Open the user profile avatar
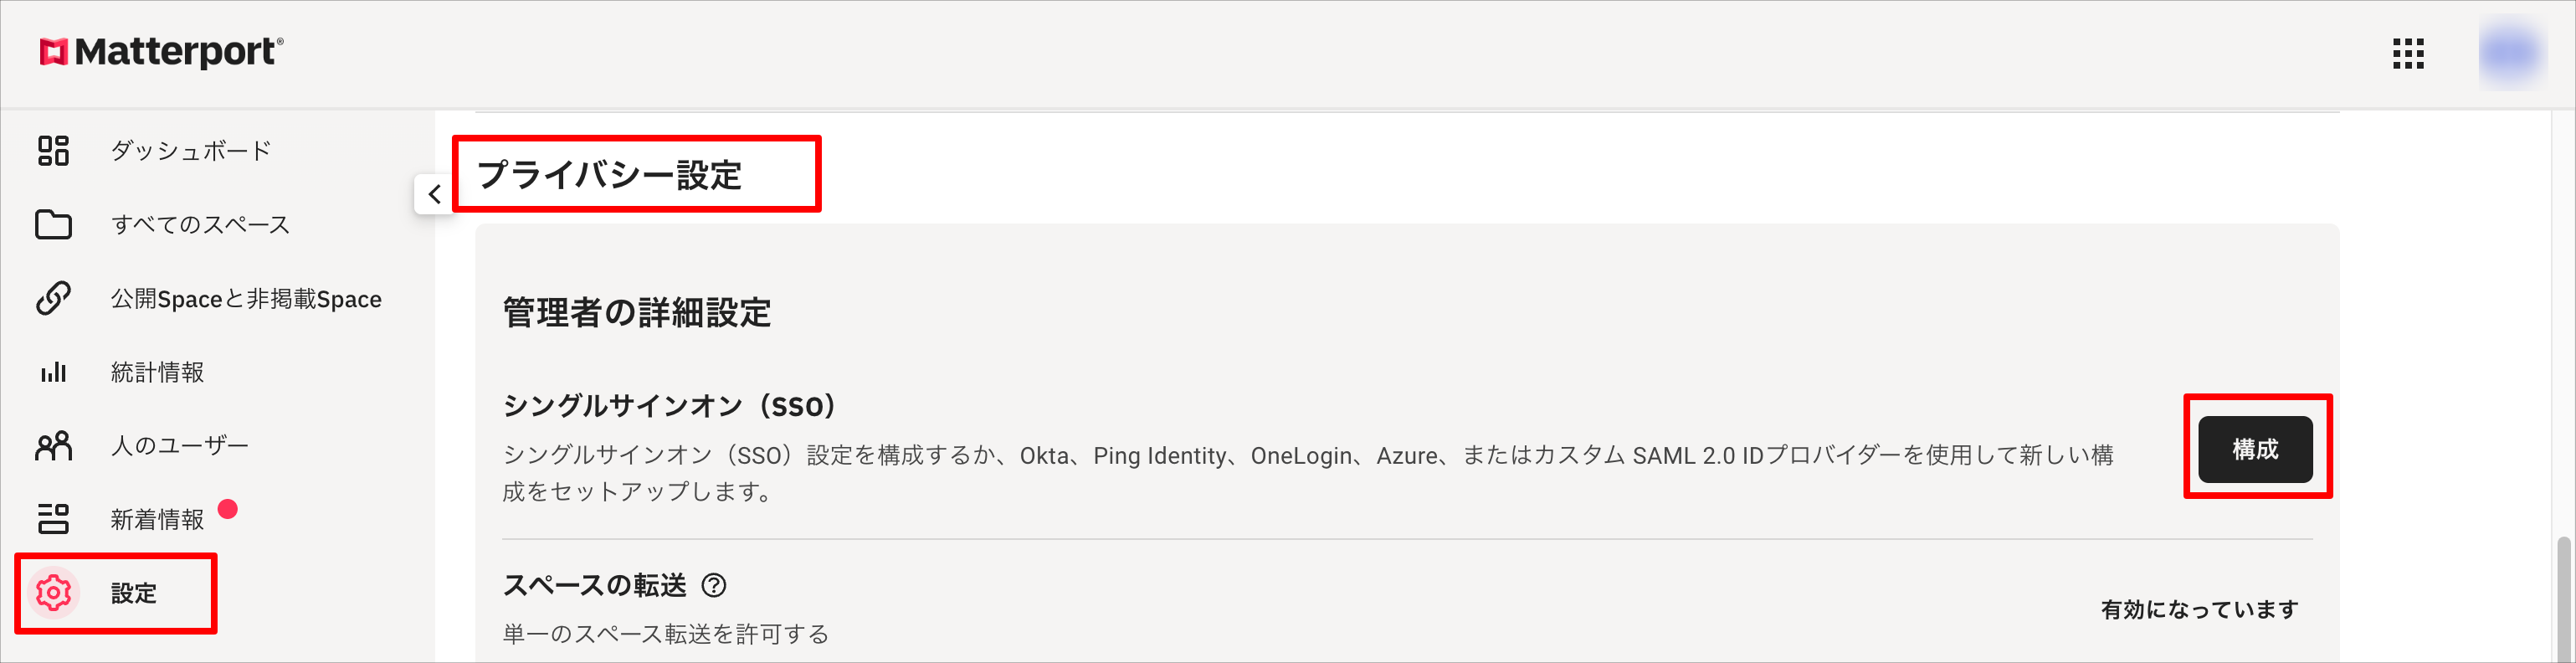The width and height of the screenshot is (2576, 663). point(2512,54)
